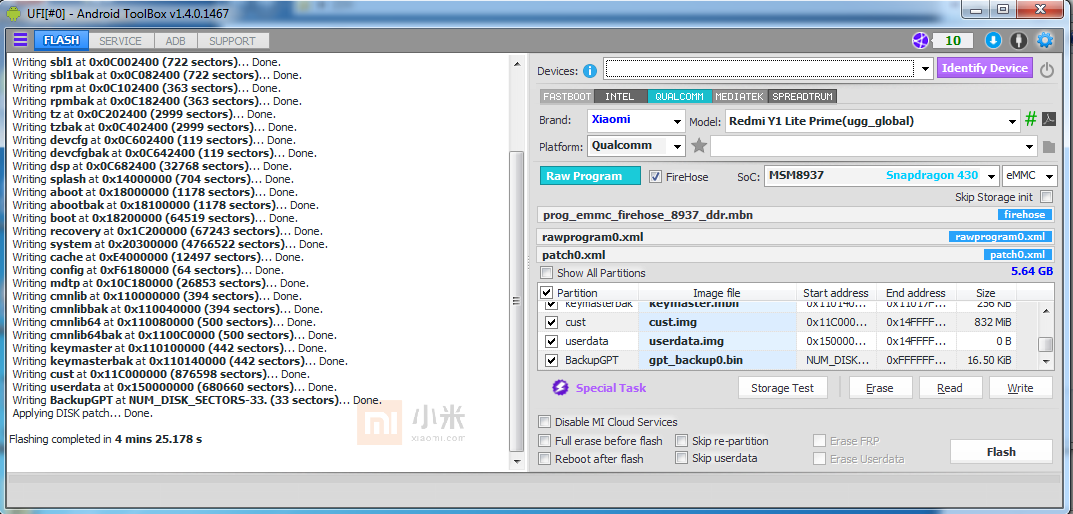
Task: Click the Devices input field
Action: [x=760, y=69]
